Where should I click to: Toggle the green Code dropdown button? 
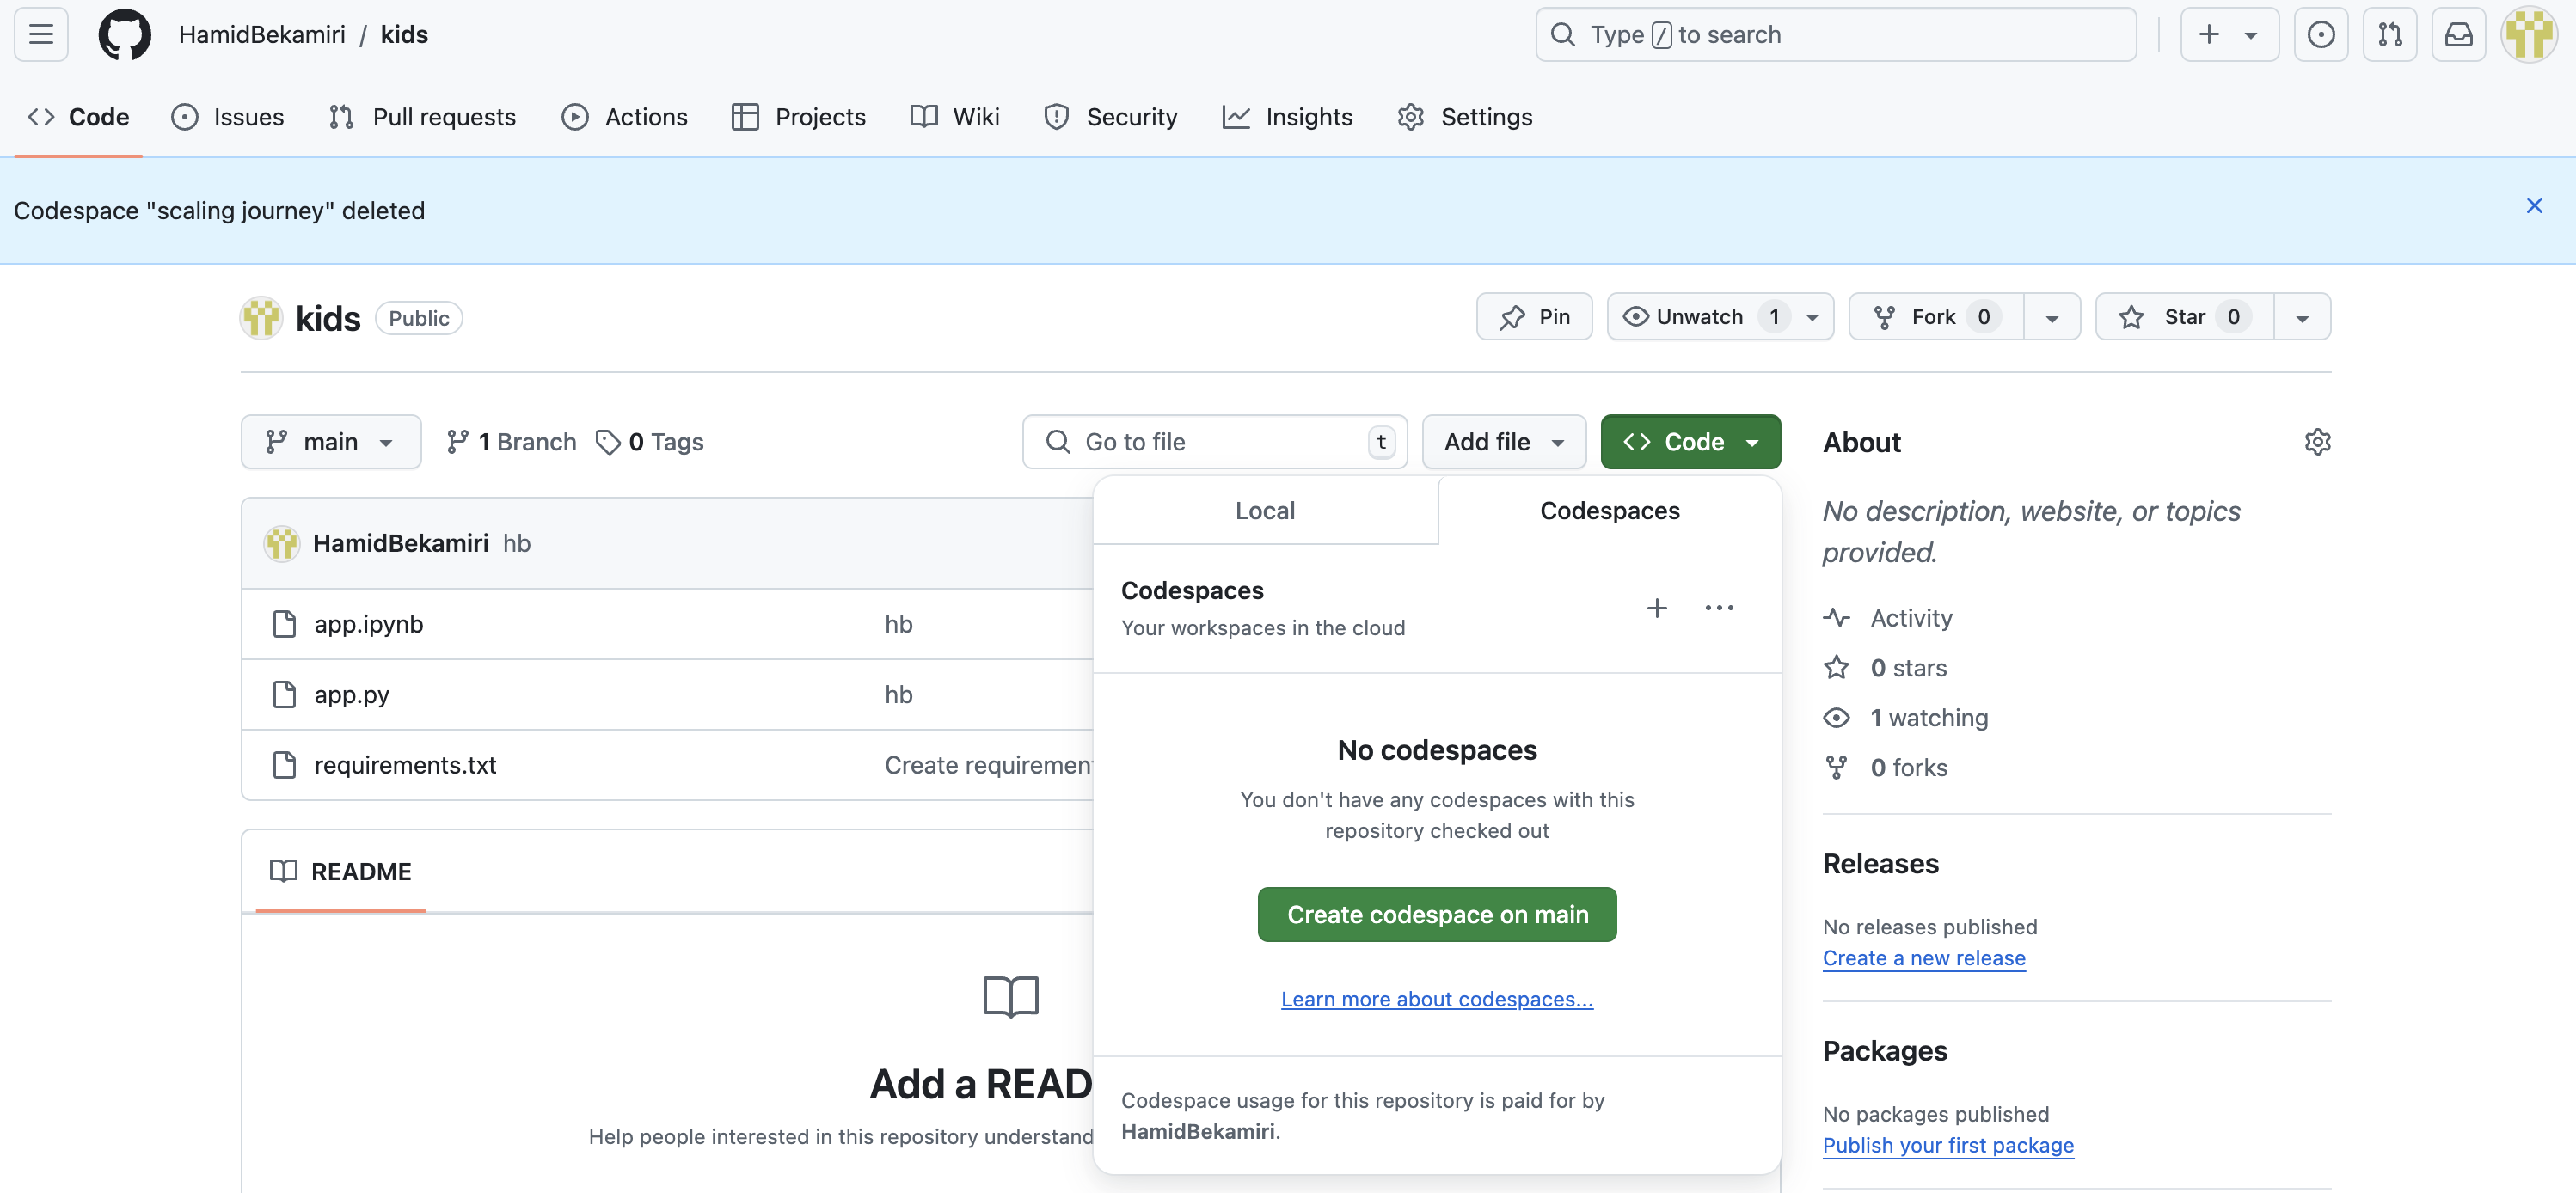[1690, 442]
